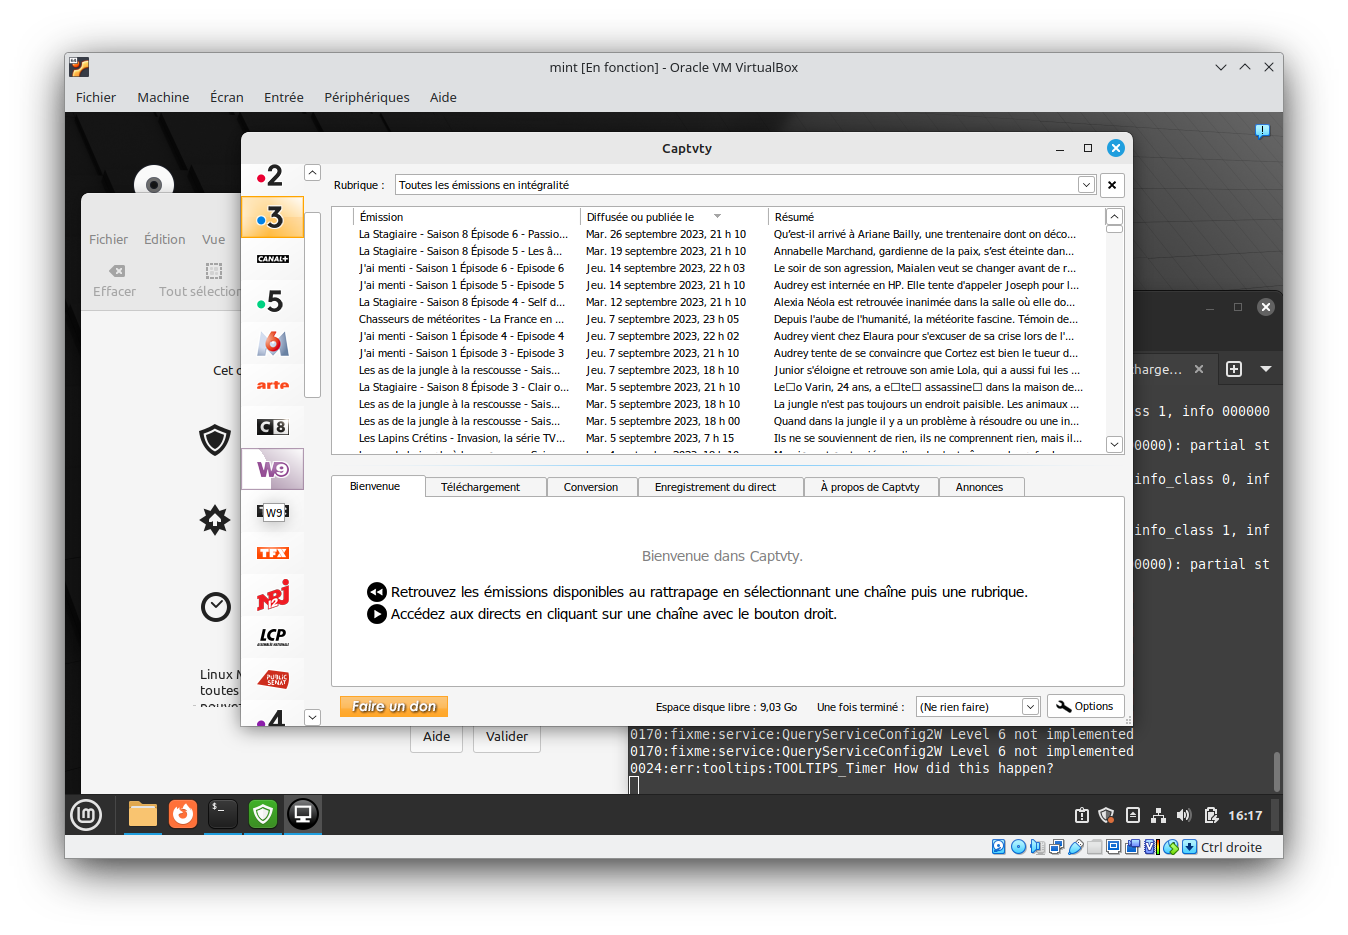The image size is (1348, 935).
Task: Open the Périphériques menu in VirtualBox
Action: click(x=366, y=97)
